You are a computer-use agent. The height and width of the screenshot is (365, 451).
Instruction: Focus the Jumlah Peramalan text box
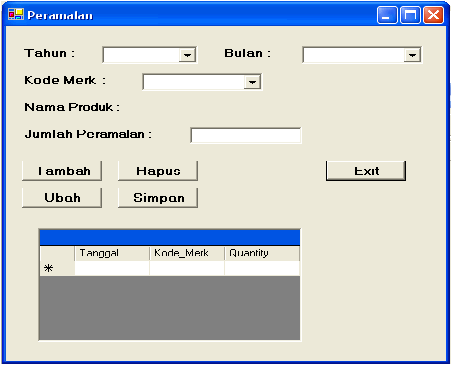[x=246, y=135]
